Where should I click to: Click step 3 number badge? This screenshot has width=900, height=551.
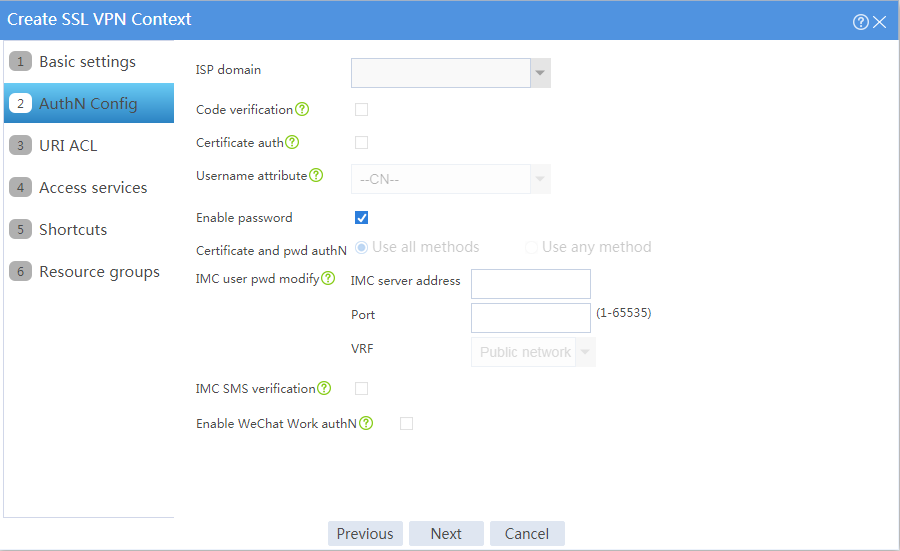click(x=21, y=145)
